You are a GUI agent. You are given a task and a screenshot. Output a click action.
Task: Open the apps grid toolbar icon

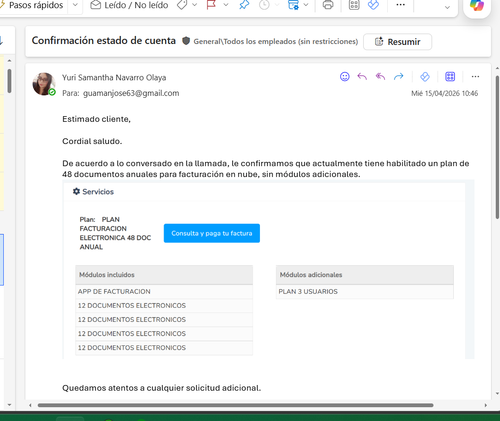(354, 5)
